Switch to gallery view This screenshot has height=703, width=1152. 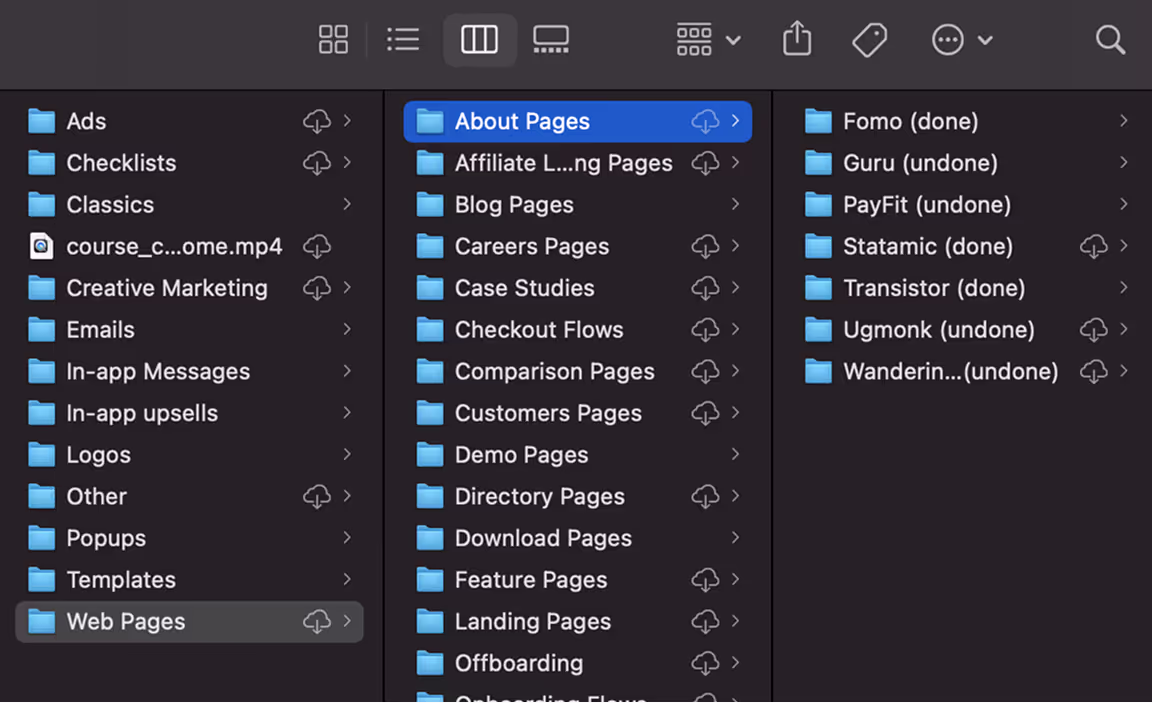[x=551, y=40]
